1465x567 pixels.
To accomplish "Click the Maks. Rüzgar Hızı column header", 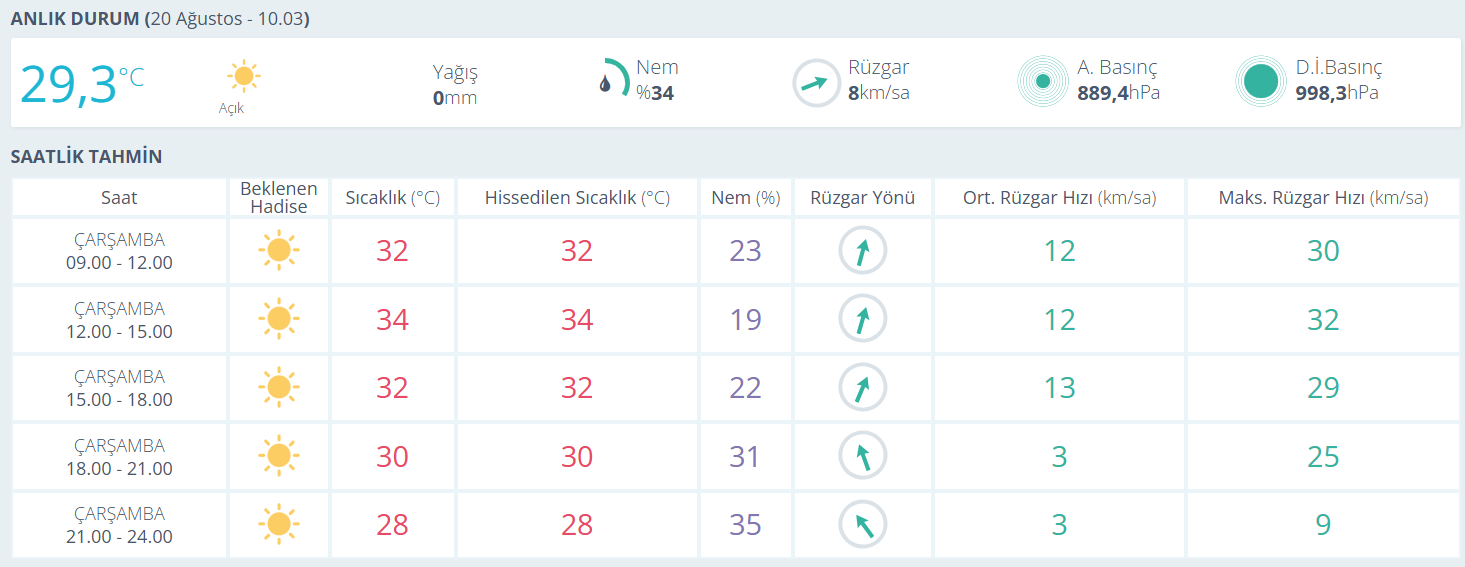I will [x=1323, y=198].
